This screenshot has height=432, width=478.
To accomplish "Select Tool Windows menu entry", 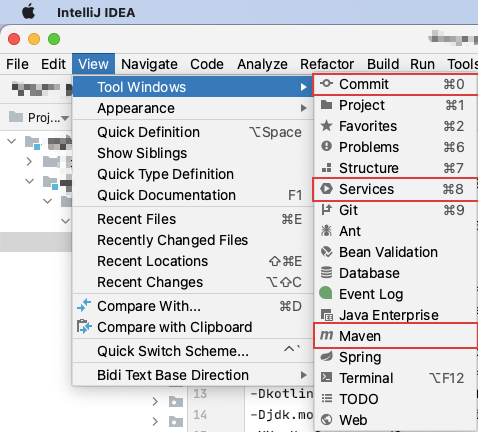I will [x=193, y=87].
